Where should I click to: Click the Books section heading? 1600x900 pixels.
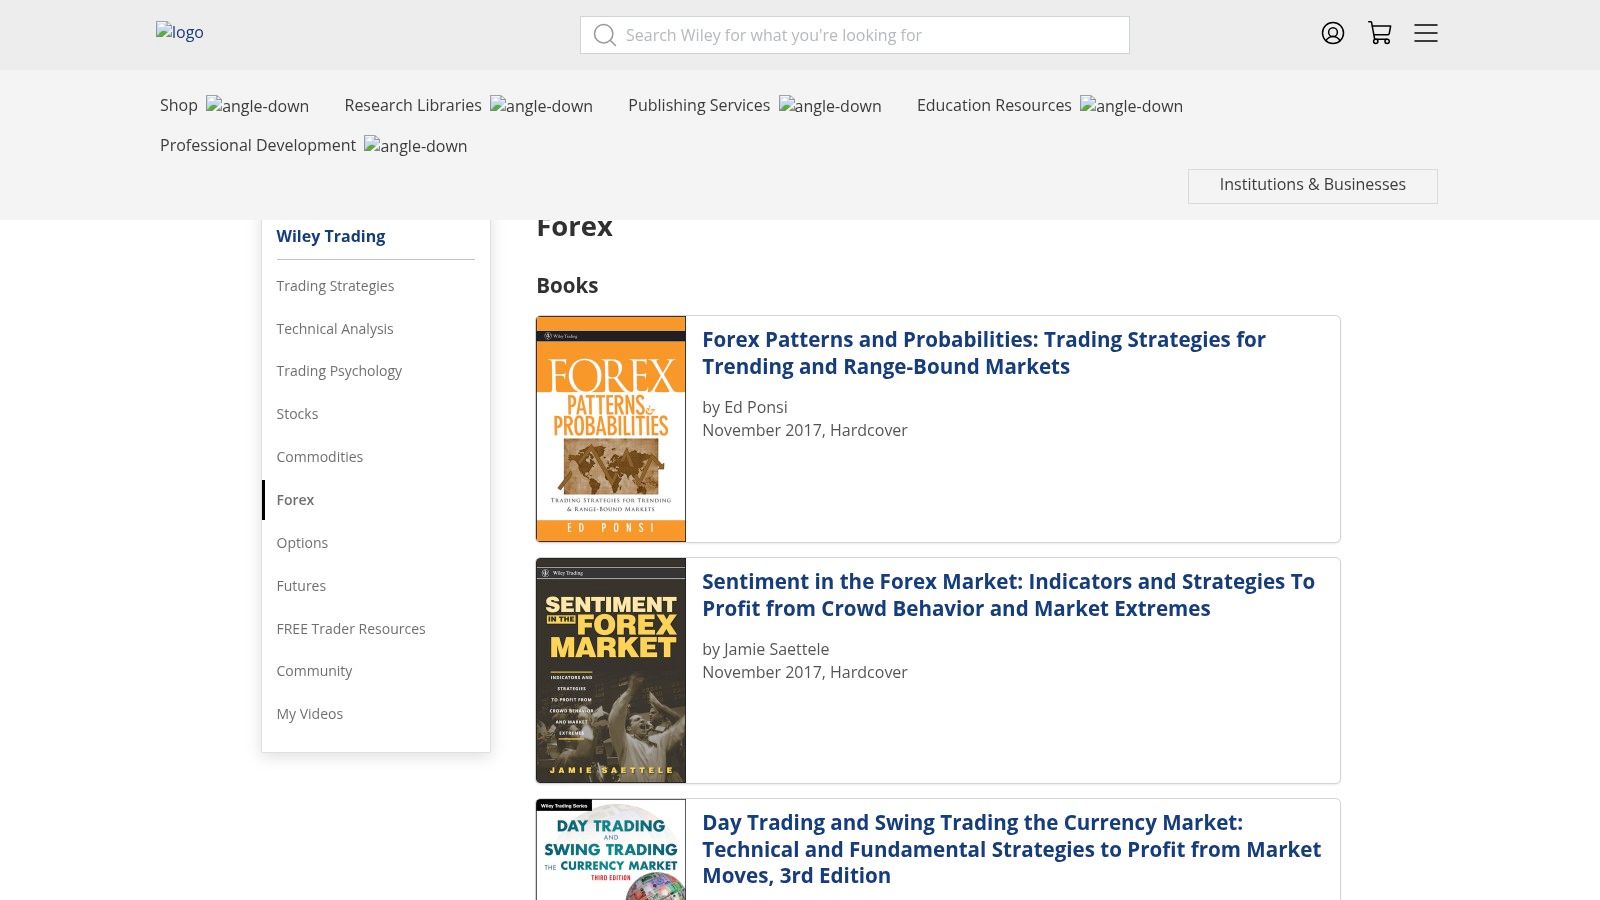point(567,285)
